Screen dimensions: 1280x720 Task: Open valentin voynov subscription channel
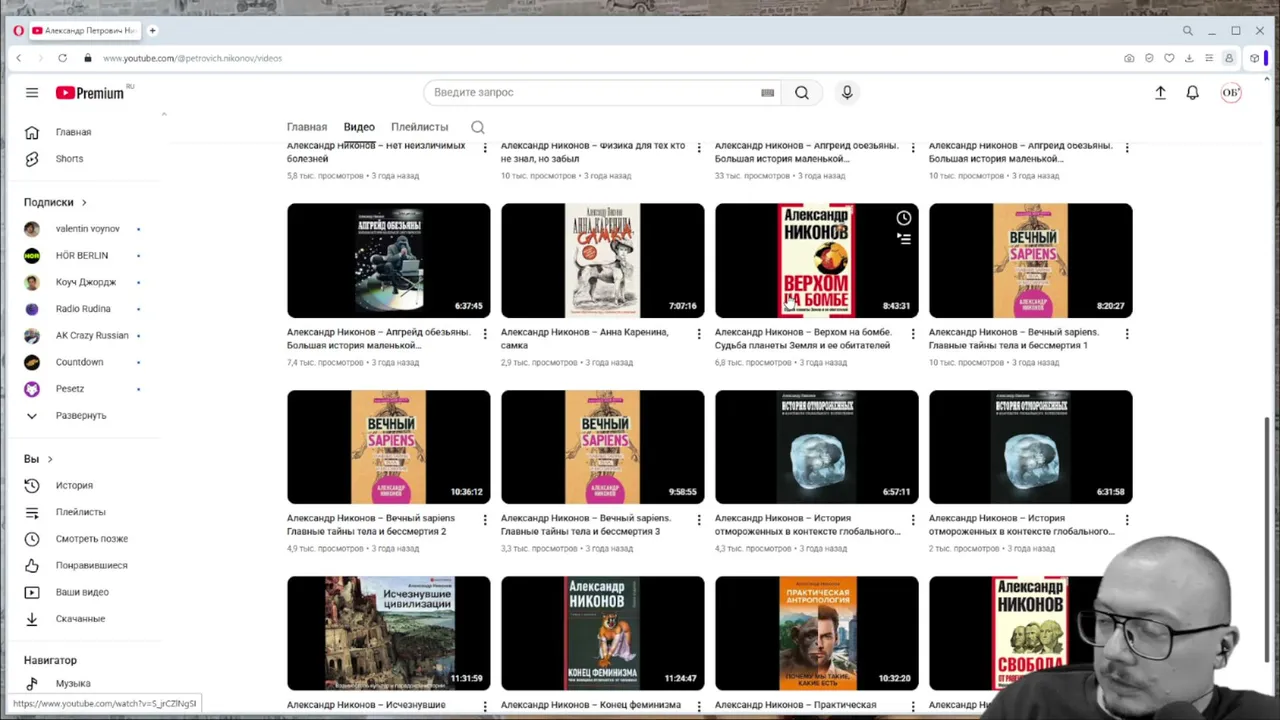(x=87, y=229)
